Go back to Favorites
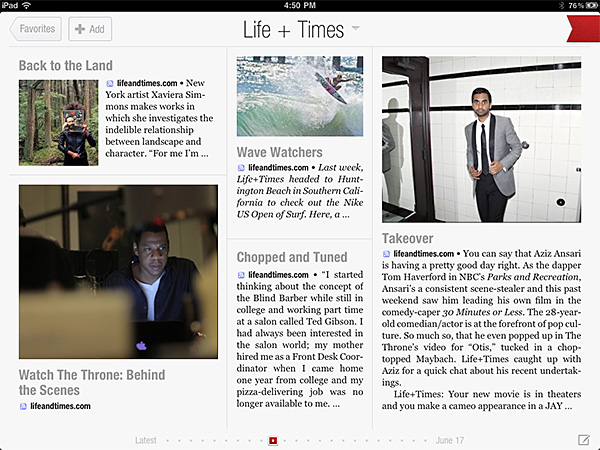 [36, 29]
